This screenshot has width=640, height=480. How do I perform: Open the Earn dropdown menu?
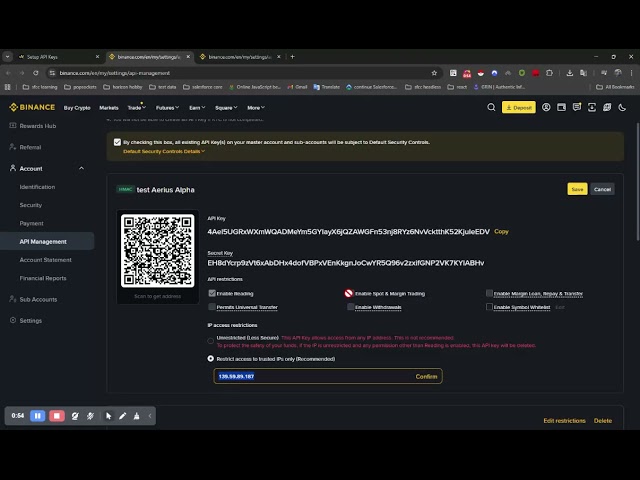pyautogui.click(x=197, y=108)
